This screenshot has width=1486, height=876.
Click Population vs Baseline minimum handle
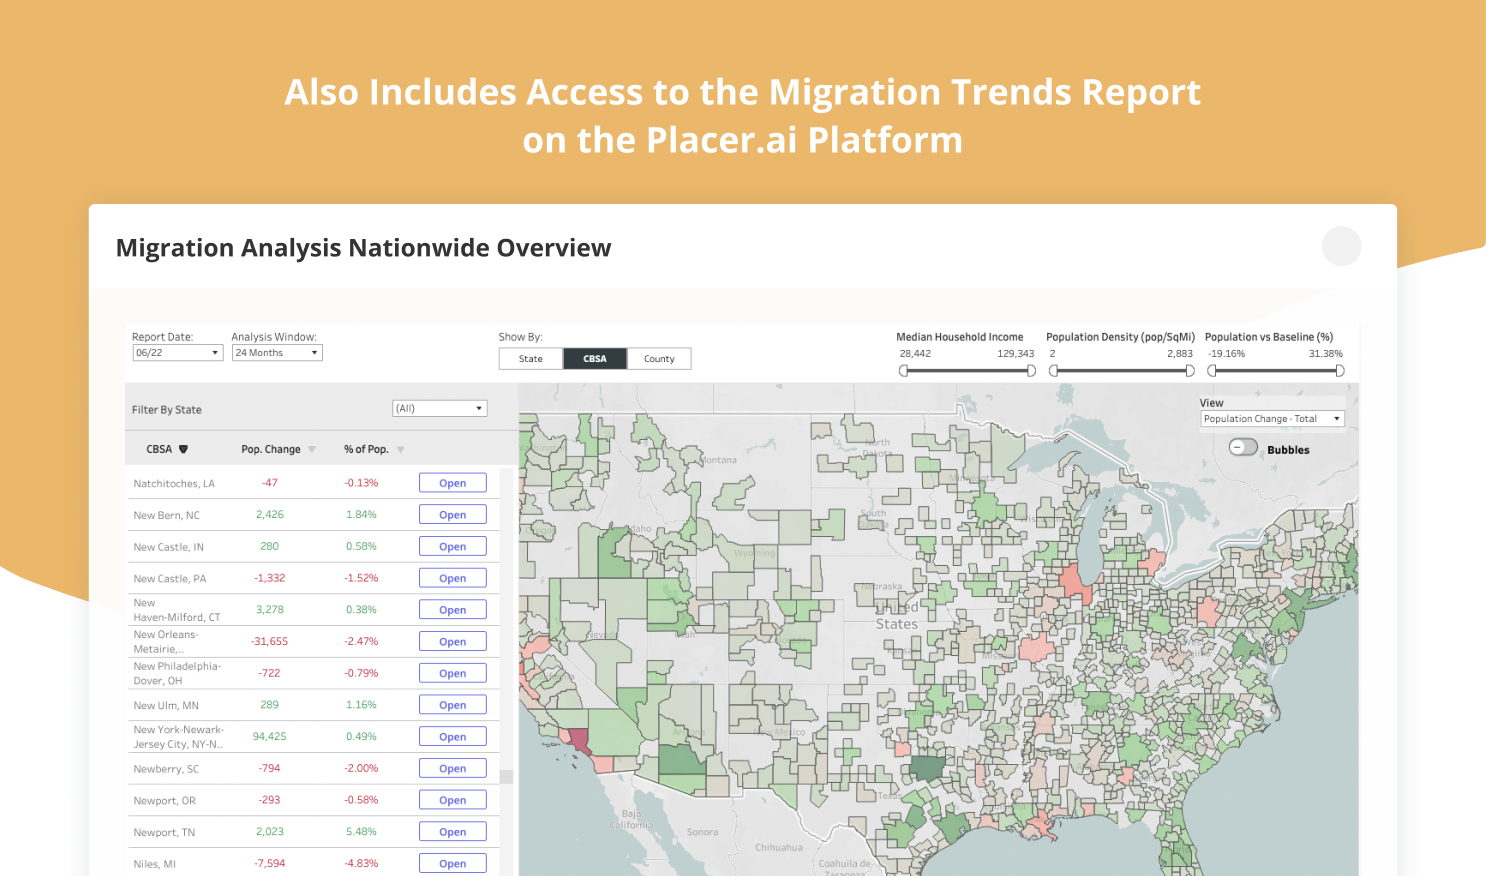pos(1212,371)
